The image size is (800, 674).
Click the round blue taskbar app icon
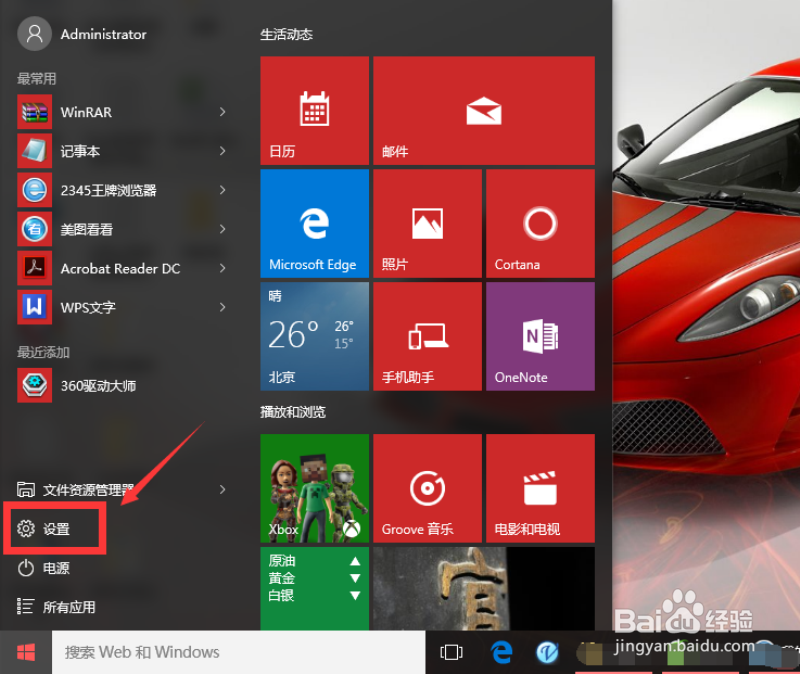pyautogui.click(x=547, y=652)
